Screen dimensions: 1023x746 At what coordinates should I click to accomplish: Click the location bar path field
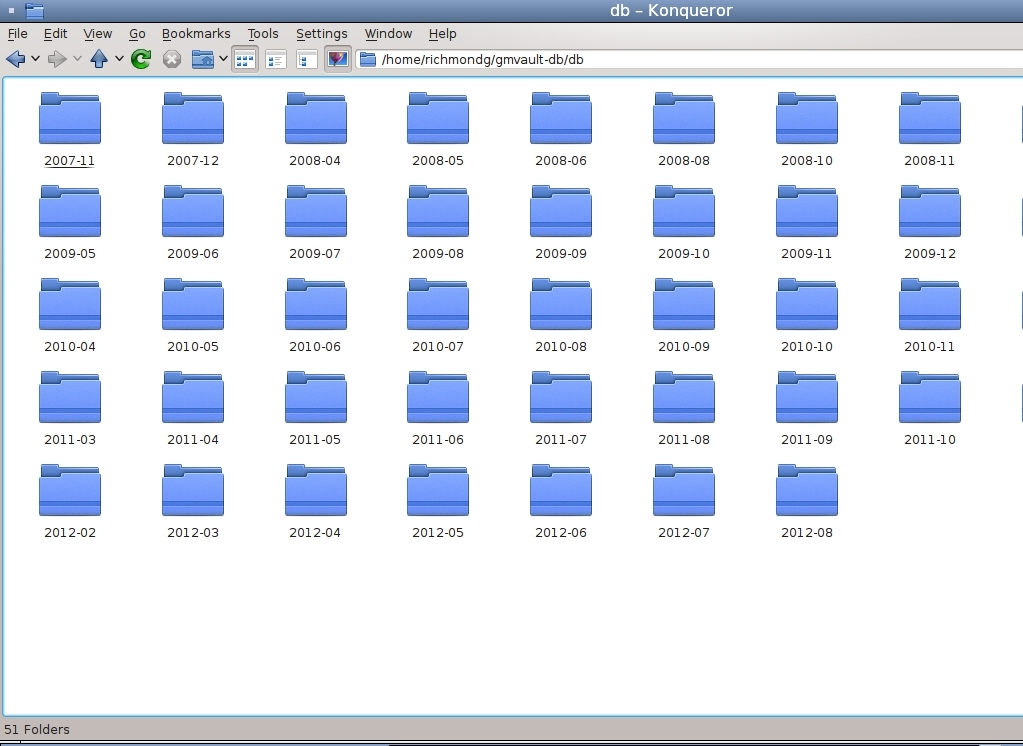[x=692, y=59]
